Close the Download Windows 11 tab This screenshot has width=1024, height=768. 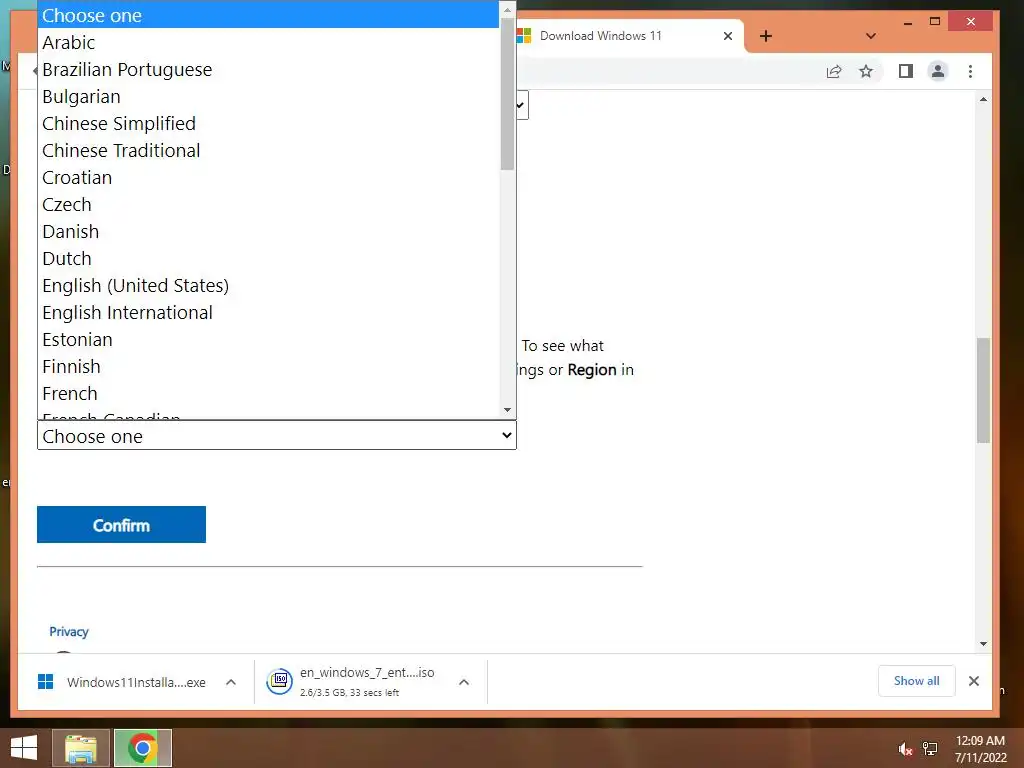tap(728, 36)
